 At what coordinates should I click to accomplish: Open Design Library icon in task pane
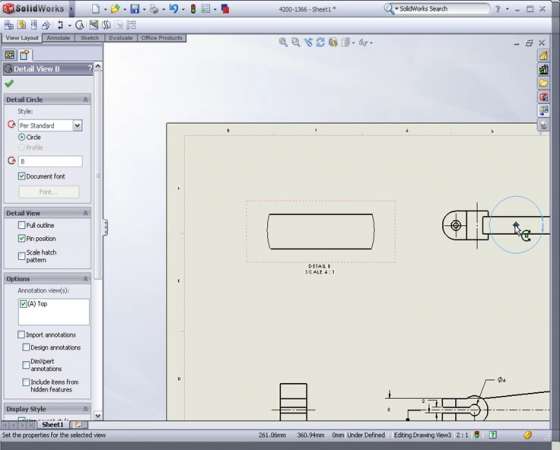(543, 69)
